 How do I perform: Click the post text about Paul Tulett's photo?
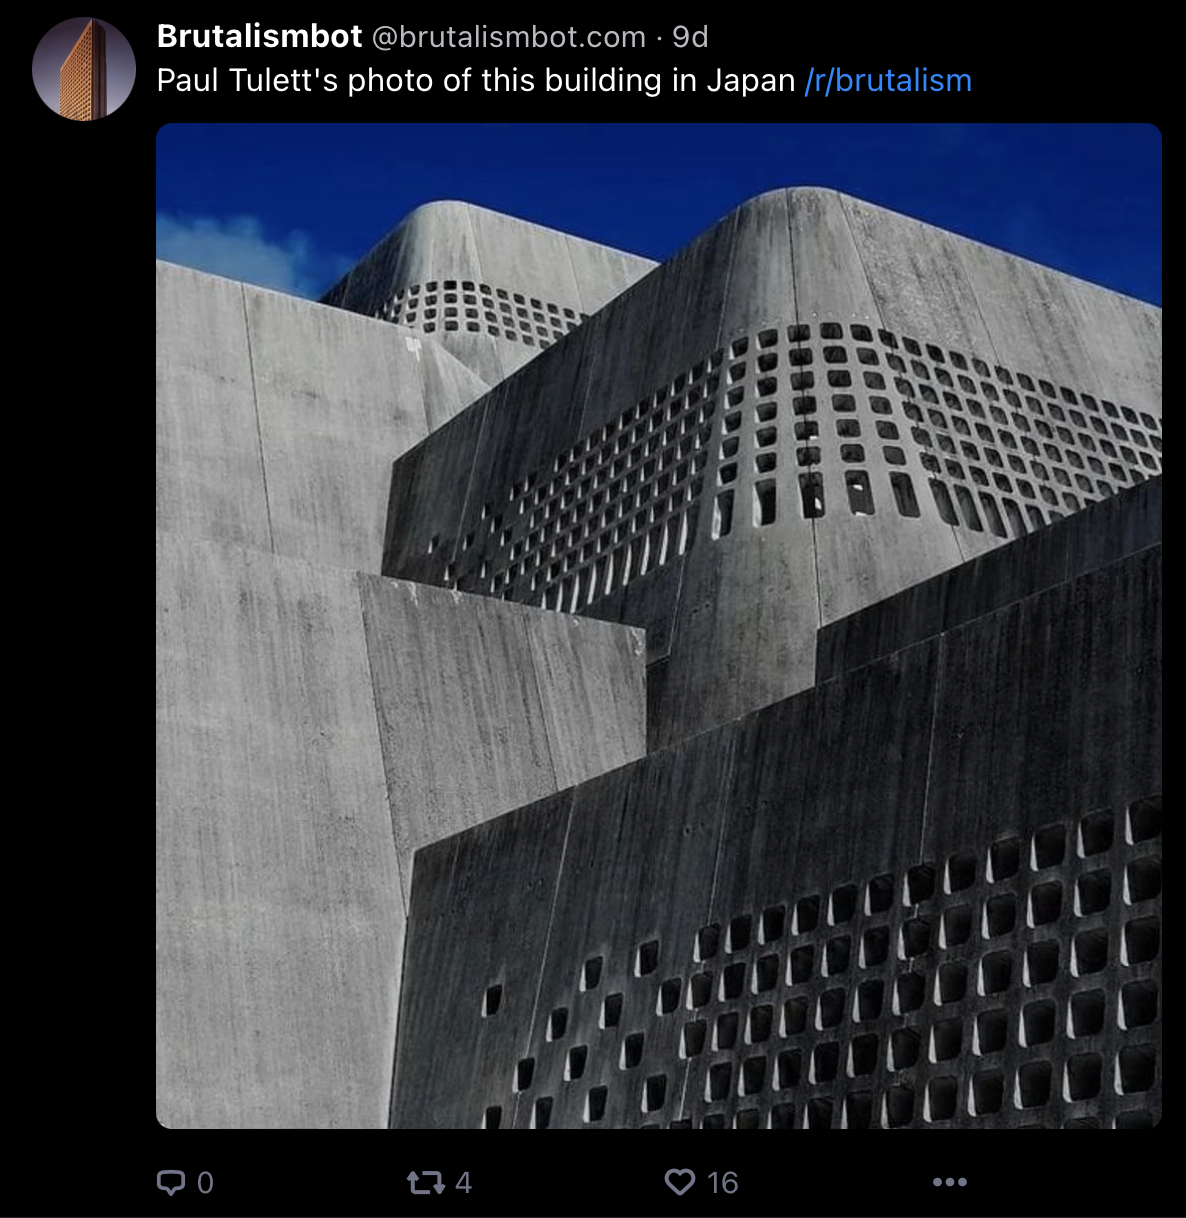(x=476, y=81)
